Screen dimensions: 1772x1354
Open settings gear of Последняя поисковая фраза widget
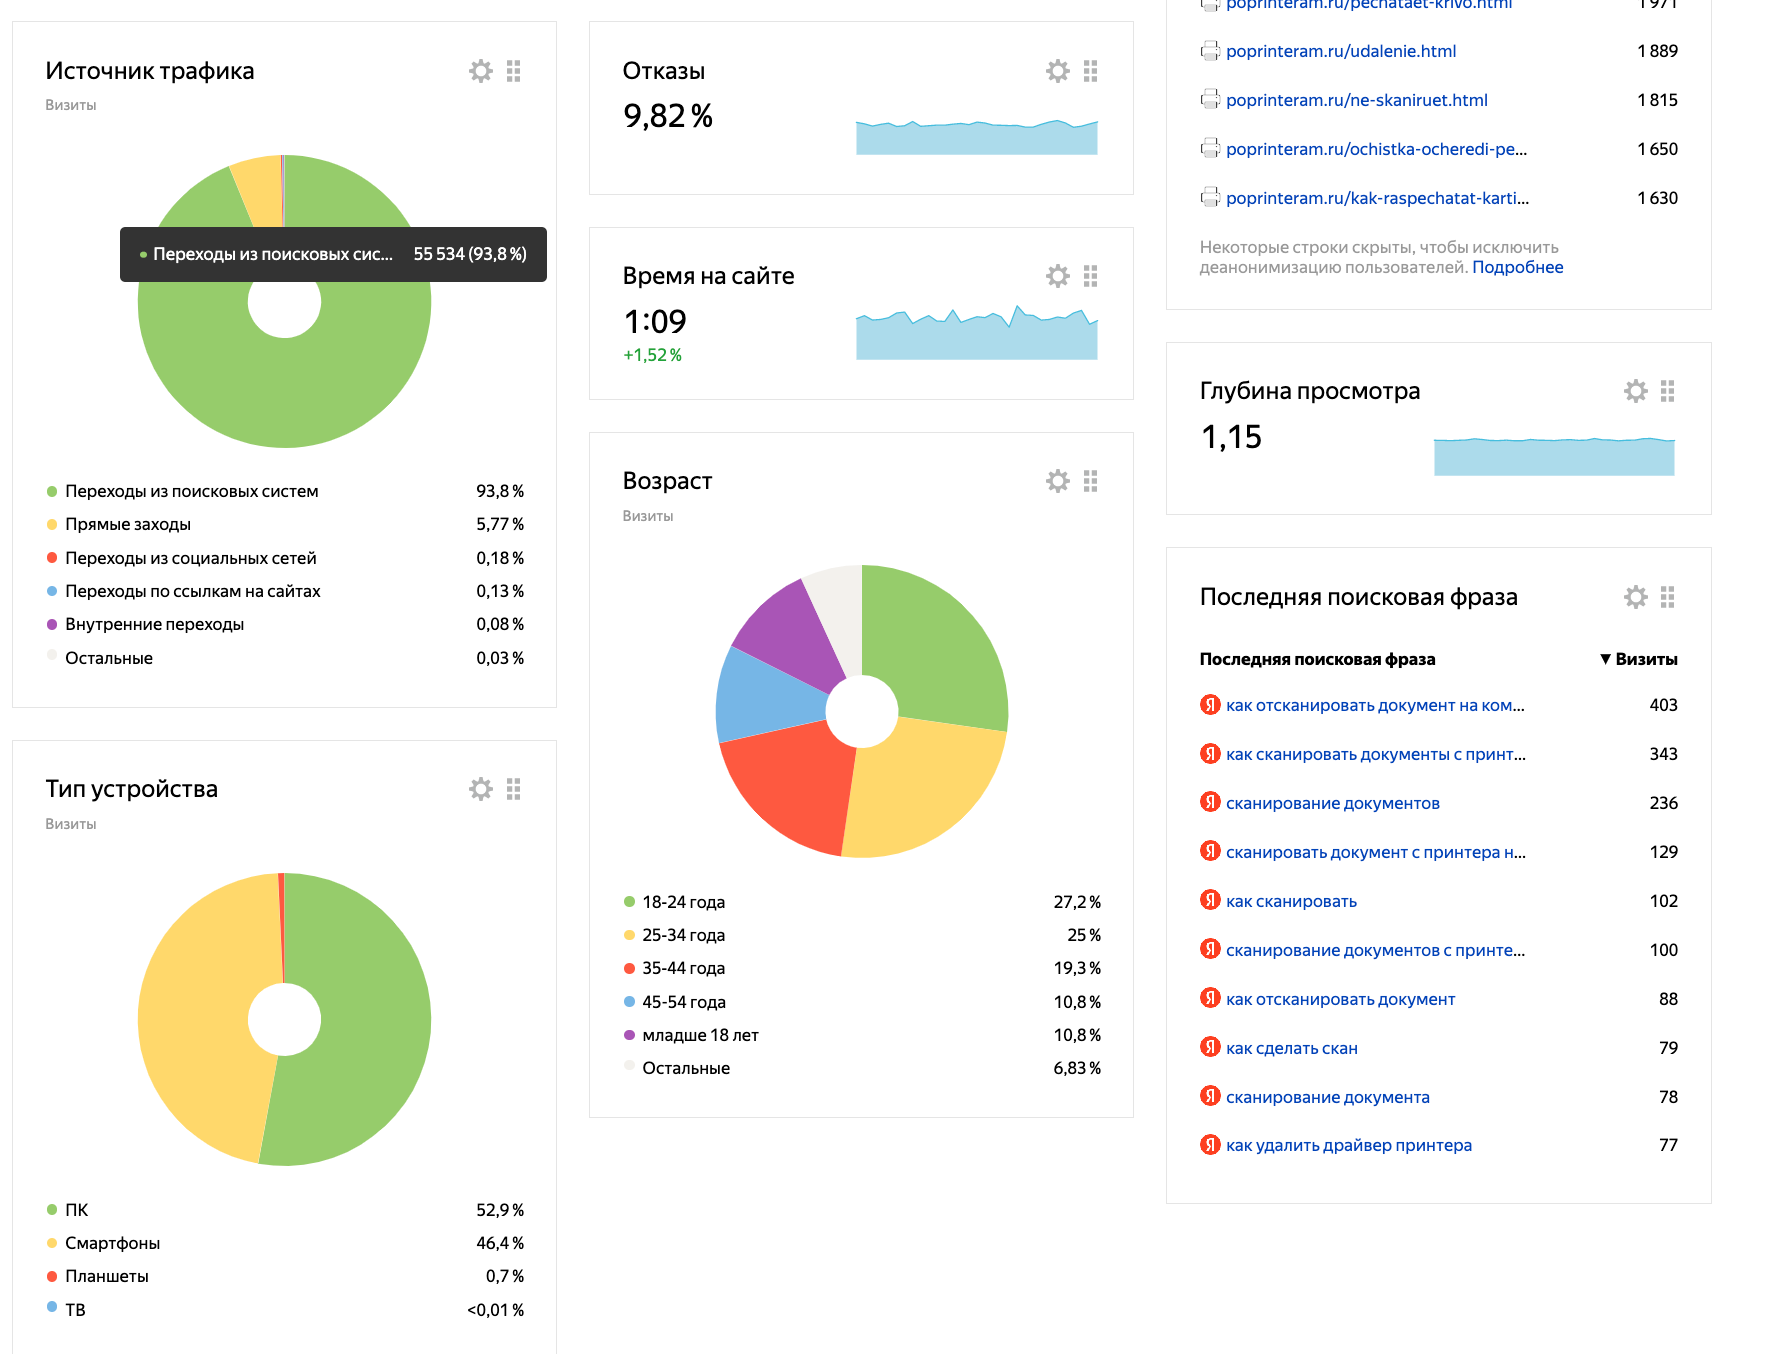pos(1636,597)
